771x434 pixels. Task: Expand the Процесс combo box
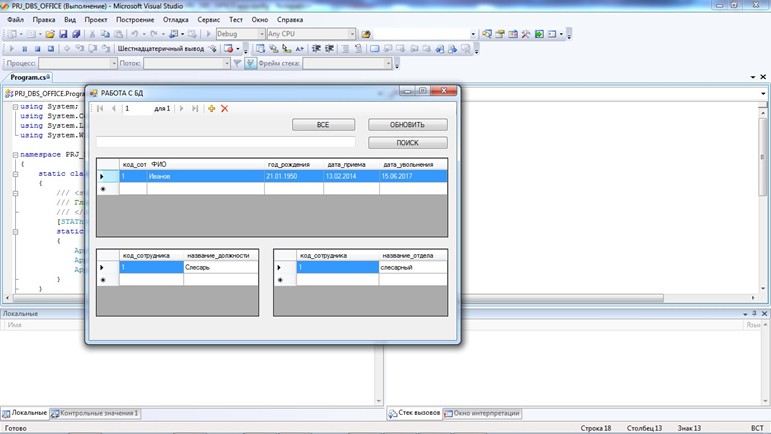pos(114,63)
